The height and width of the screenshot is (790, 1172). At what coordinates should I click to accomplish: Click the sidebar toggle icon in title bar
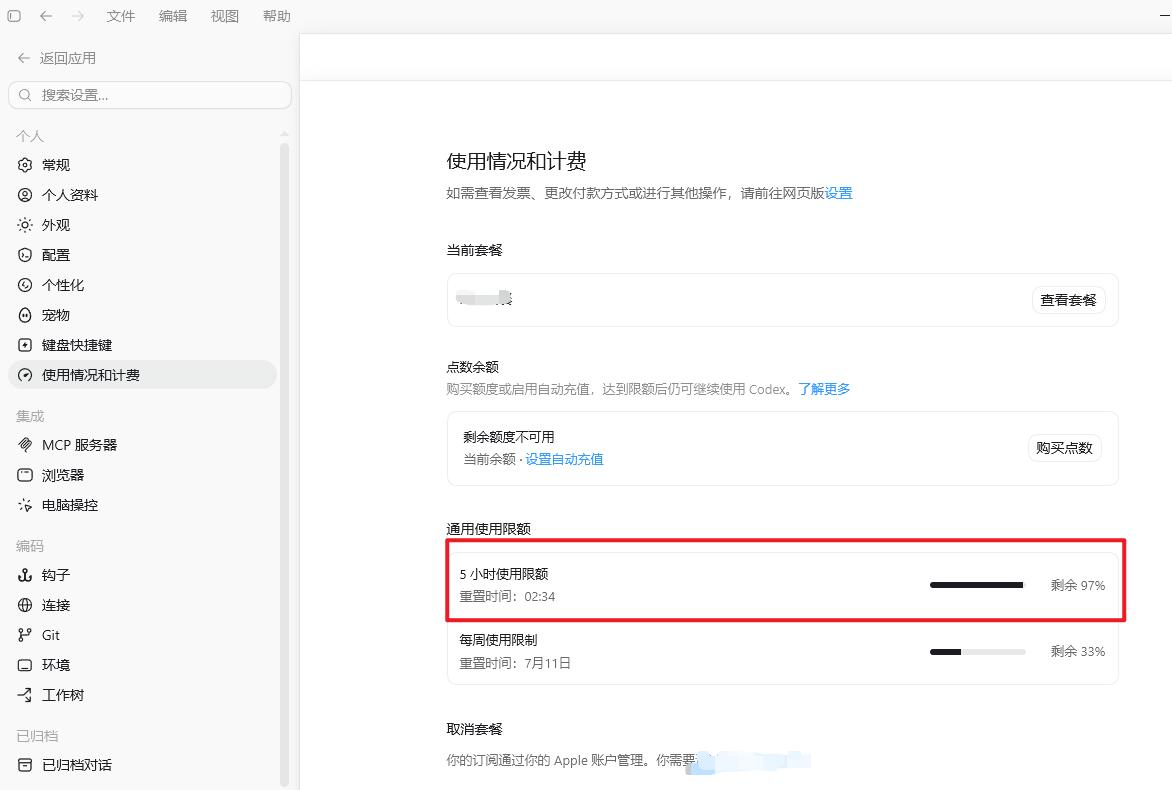[x=14, y=16]
